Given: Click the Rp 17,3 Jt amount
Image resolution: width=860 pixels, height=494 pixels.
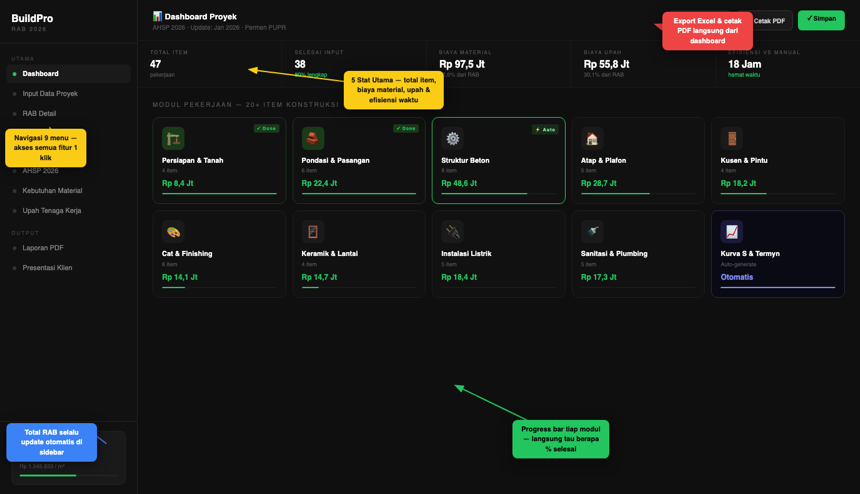Looking at the screenshot, I should pos(598,277).
